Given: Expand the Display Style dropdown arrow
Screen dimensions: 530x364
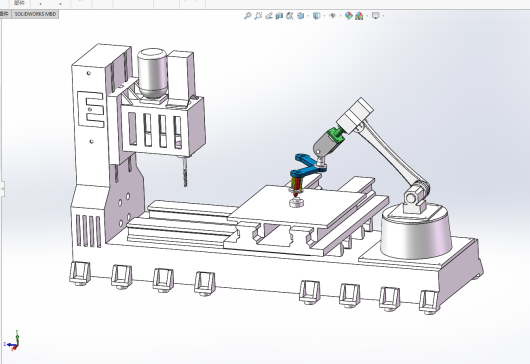Looking at the screenshot, I should click(324, 16).
